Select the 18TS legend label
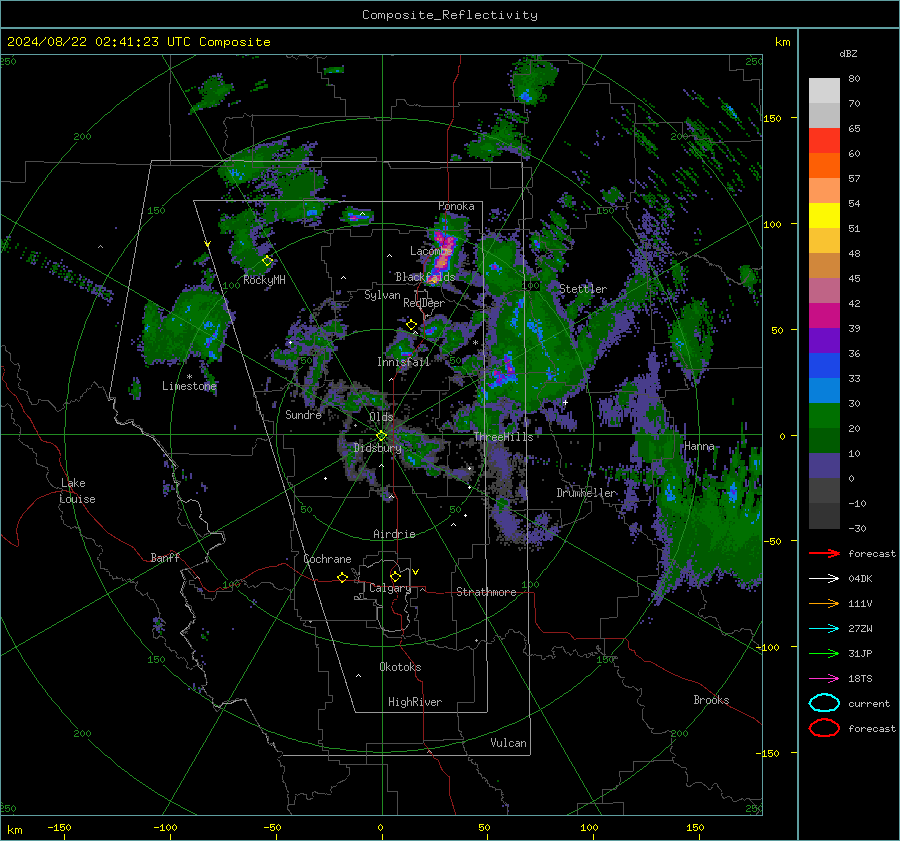Screen dimensions: 900x841 pos(860,679)
